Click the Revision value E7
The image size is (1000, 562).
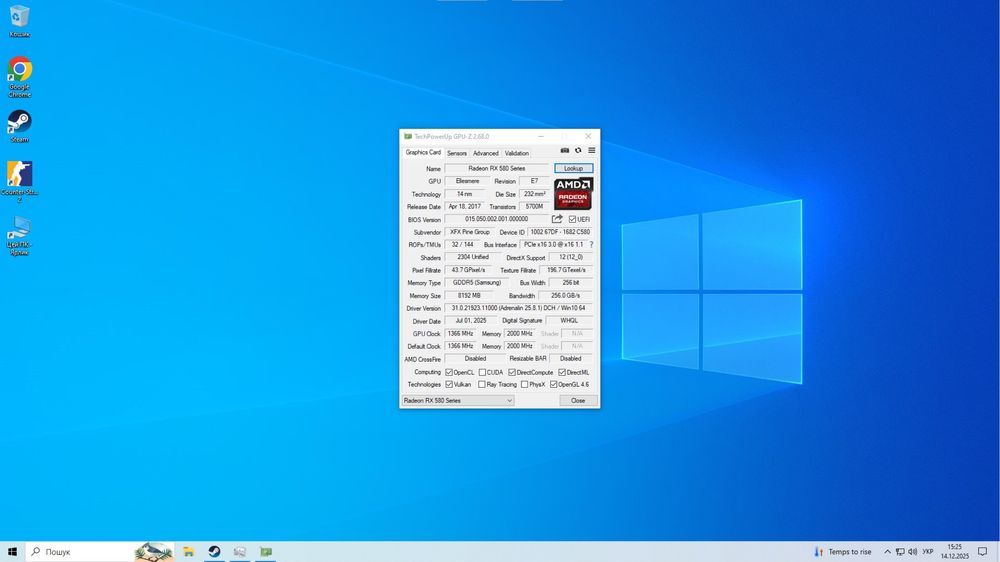pos(534,181)
